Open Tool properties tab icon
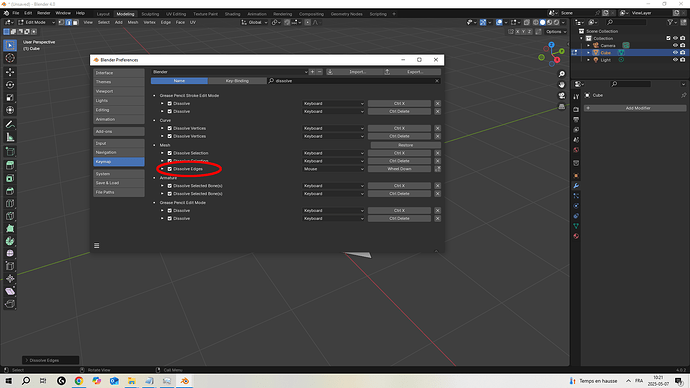The image size is (690, 388). (576, 97)
